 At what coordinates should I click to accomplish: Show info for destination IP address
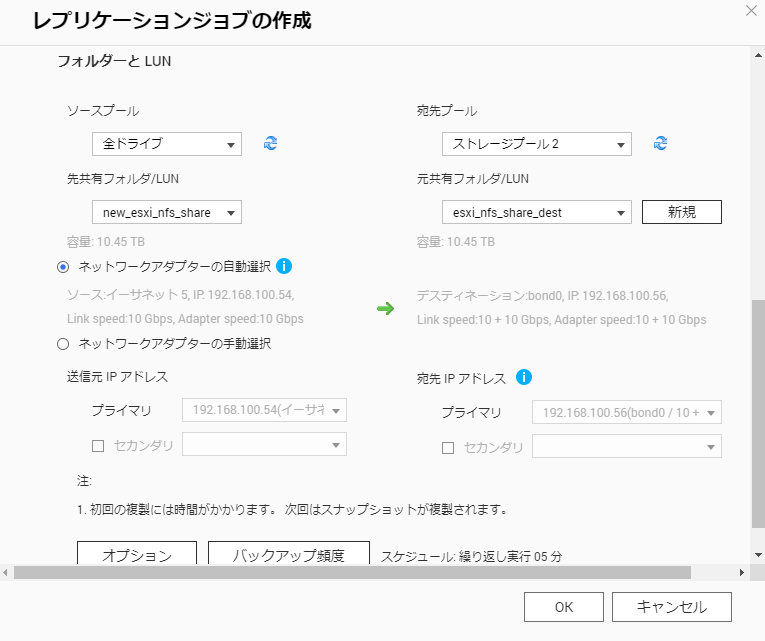pos(524,377)
